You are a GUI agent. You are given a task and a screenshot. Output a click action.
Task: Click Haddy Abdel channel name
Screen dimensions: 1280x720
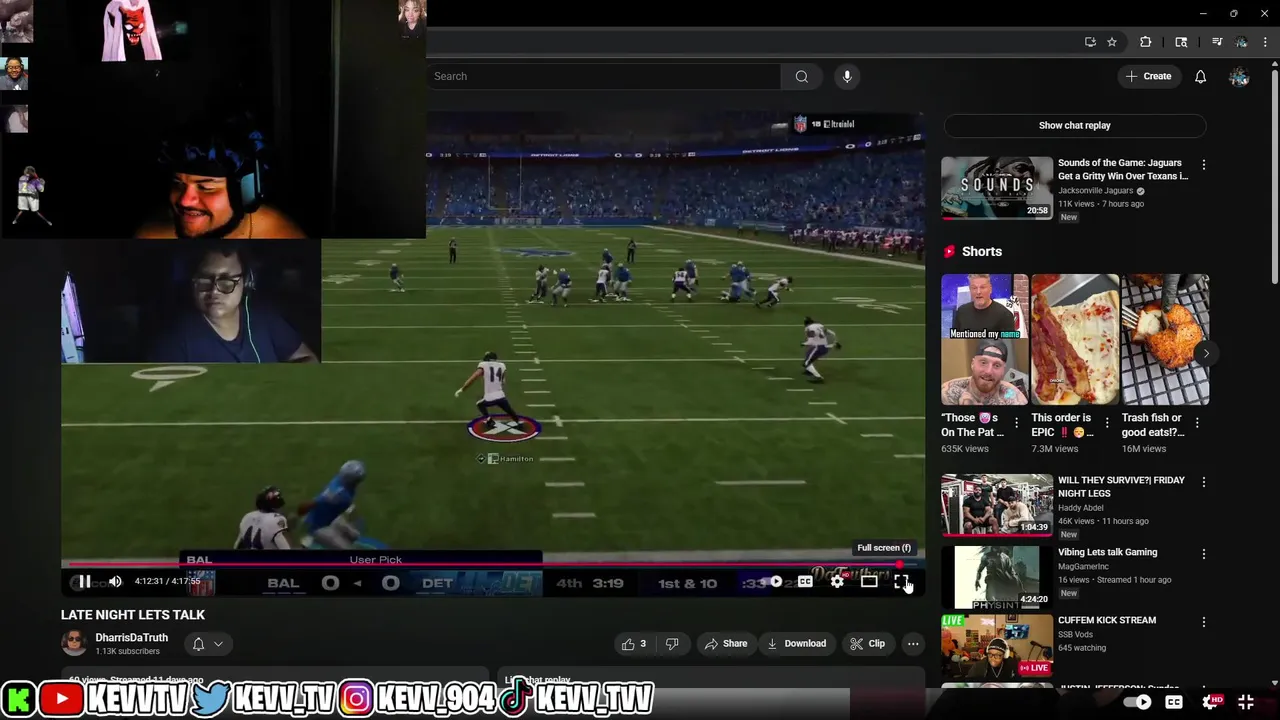(1082, 508)
